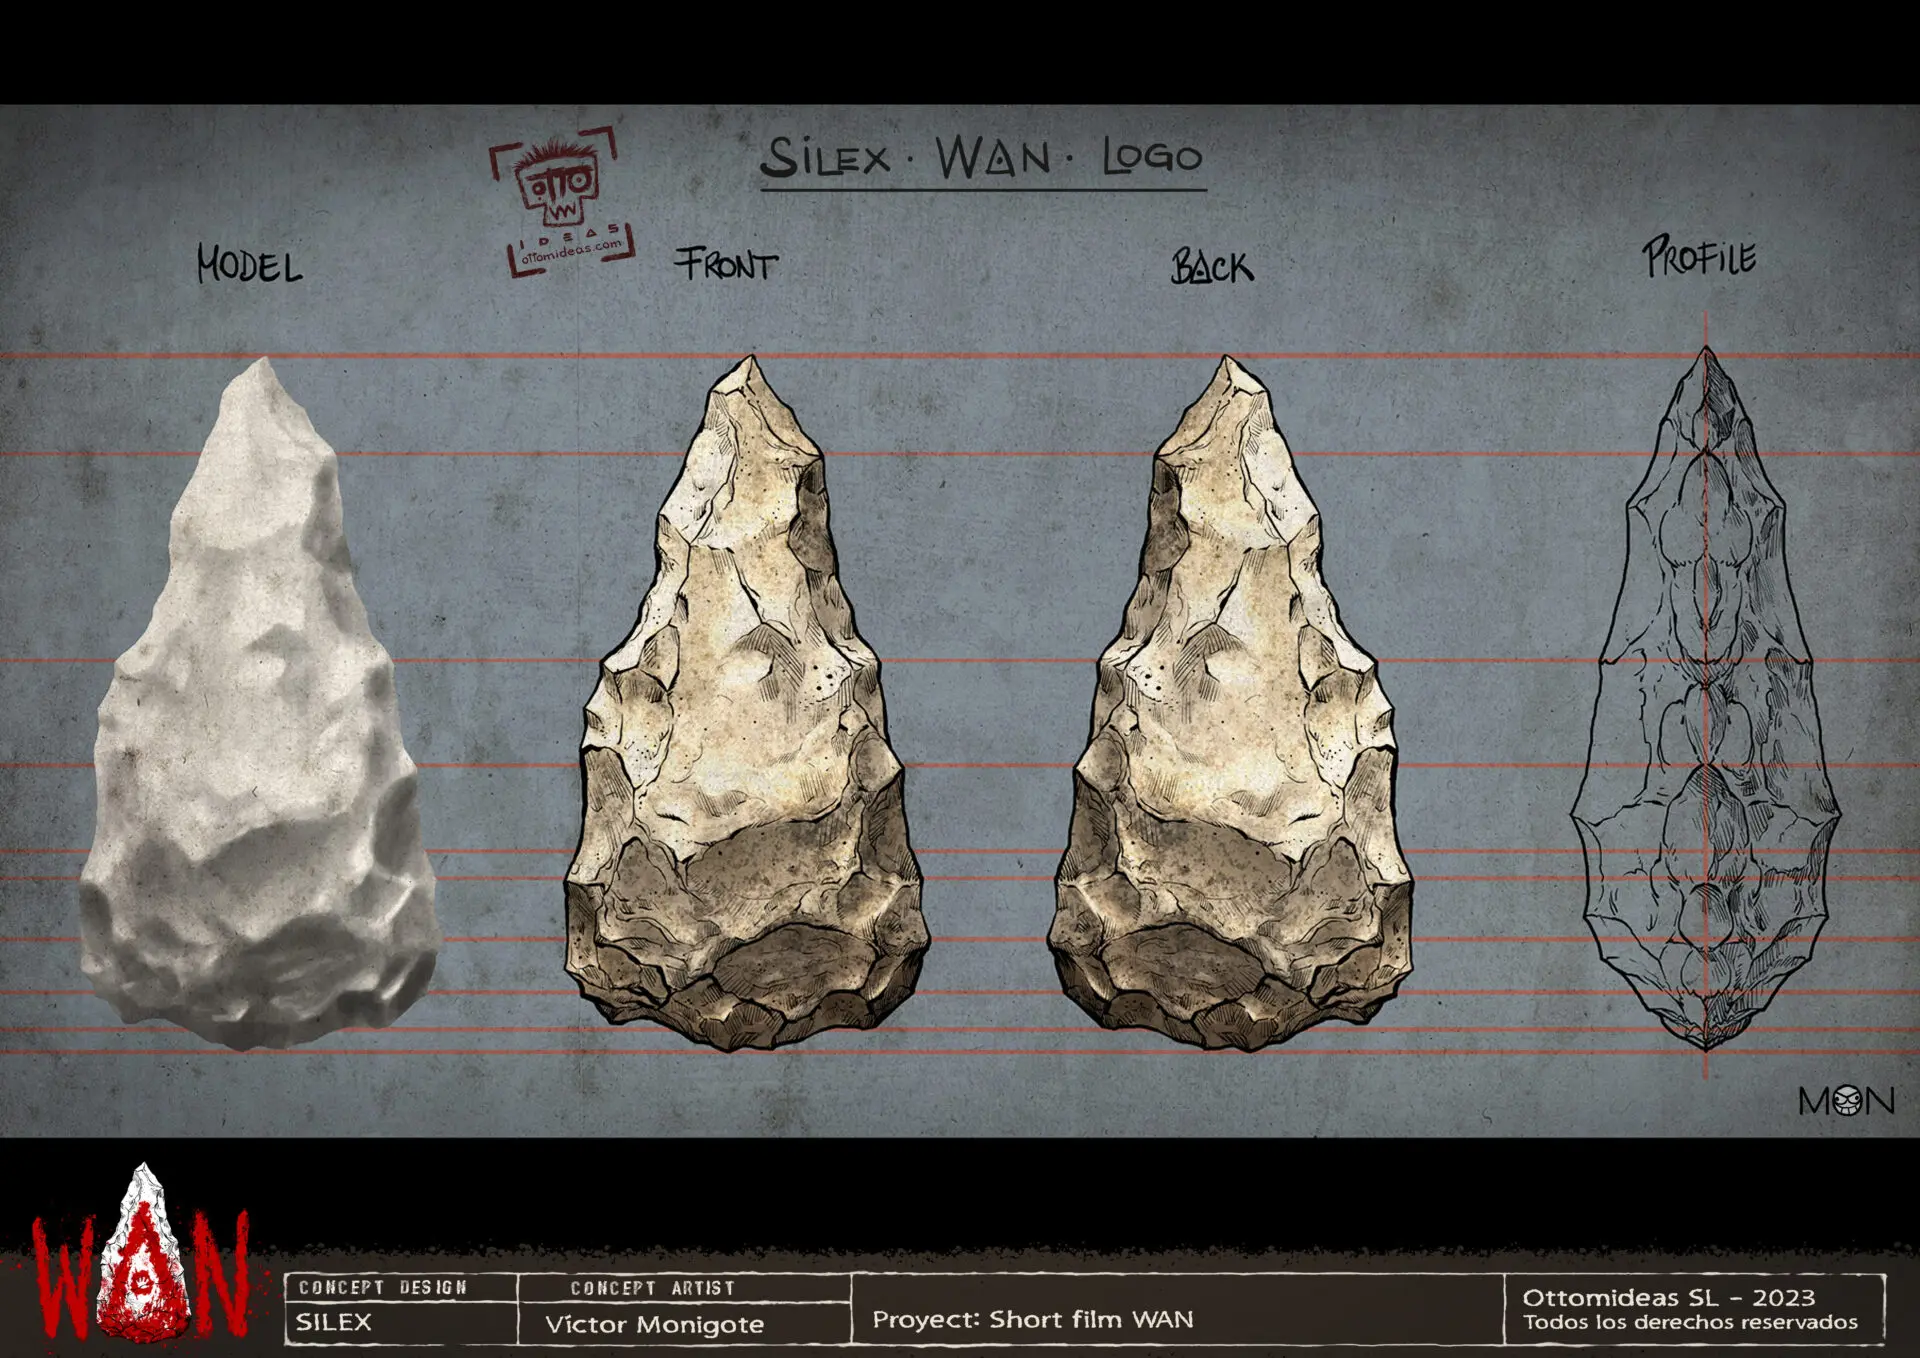Click the 'Silex · WAN · Logo' title
The height and width of the screenshot is (1358, 1920).
(982, 159)
